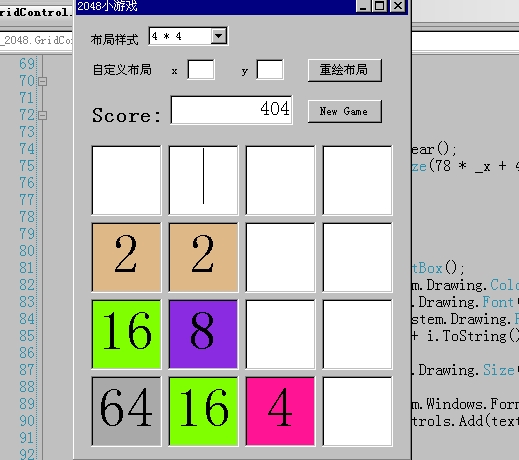519x460 pixels.
Task: Click the 'Drawing.Size' code text in editor
Action: [466, 370]
